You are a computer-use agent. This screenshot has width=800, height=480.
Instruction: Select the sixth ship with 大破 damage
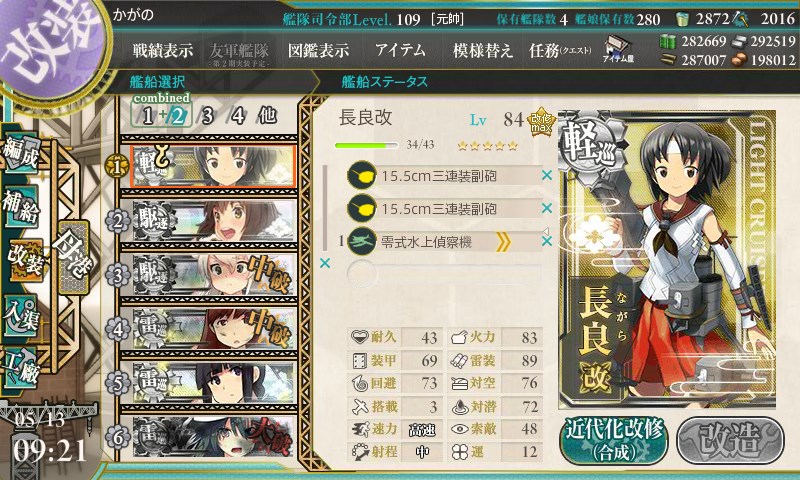click(x=213, y=437)
